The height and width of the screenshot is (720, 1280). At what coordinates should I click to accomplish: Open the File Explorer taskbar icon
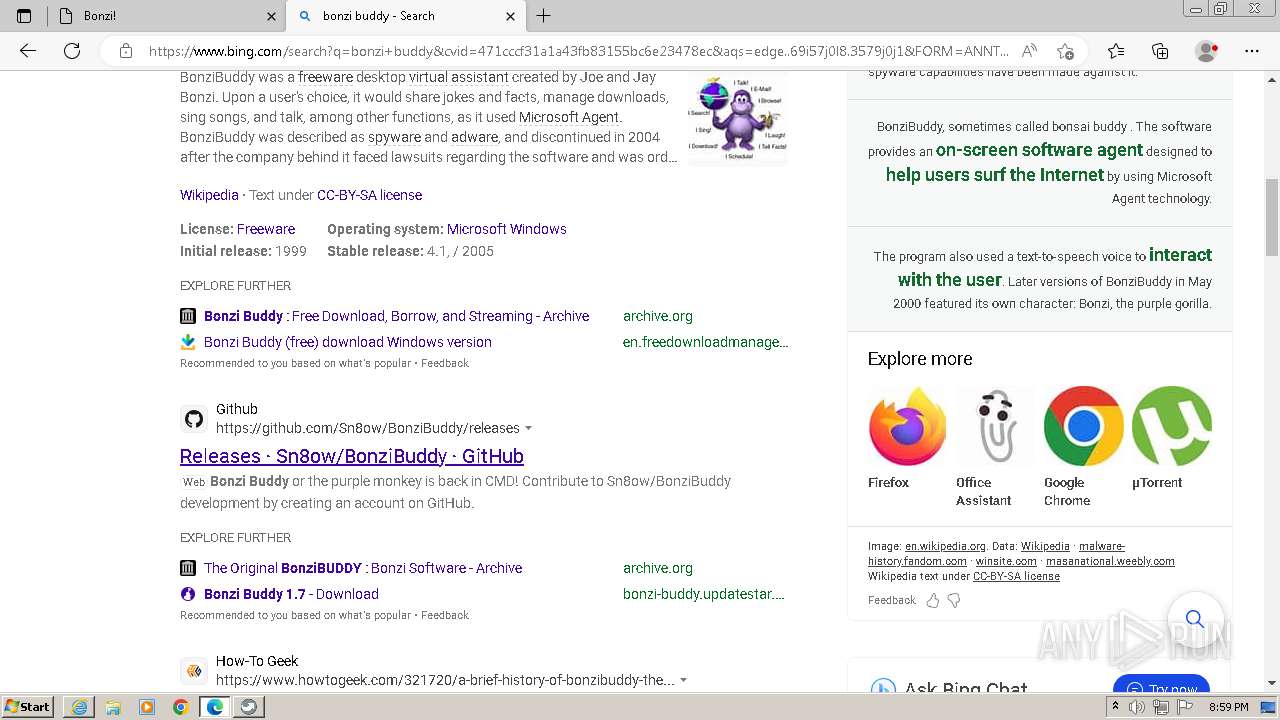113,707
